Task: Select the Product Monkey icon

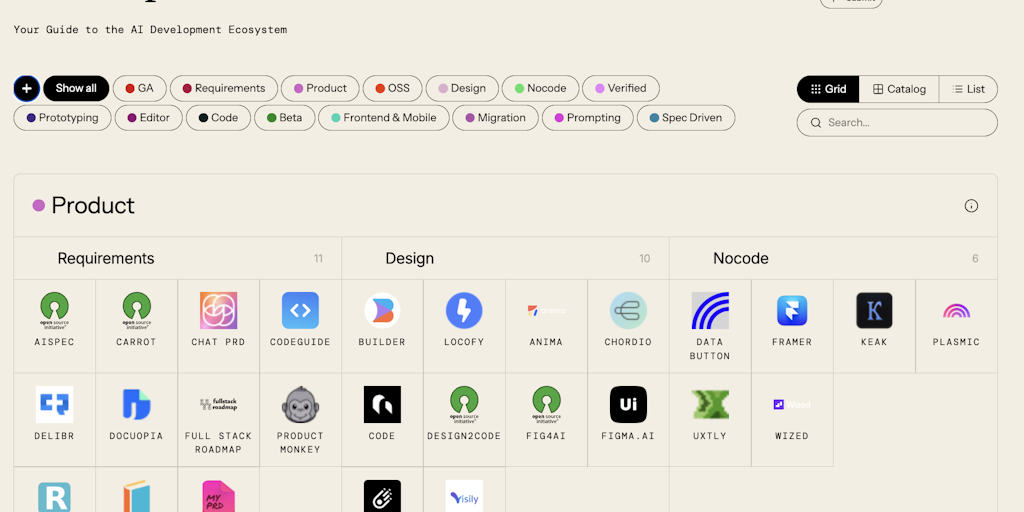Action: coord(300,404)
